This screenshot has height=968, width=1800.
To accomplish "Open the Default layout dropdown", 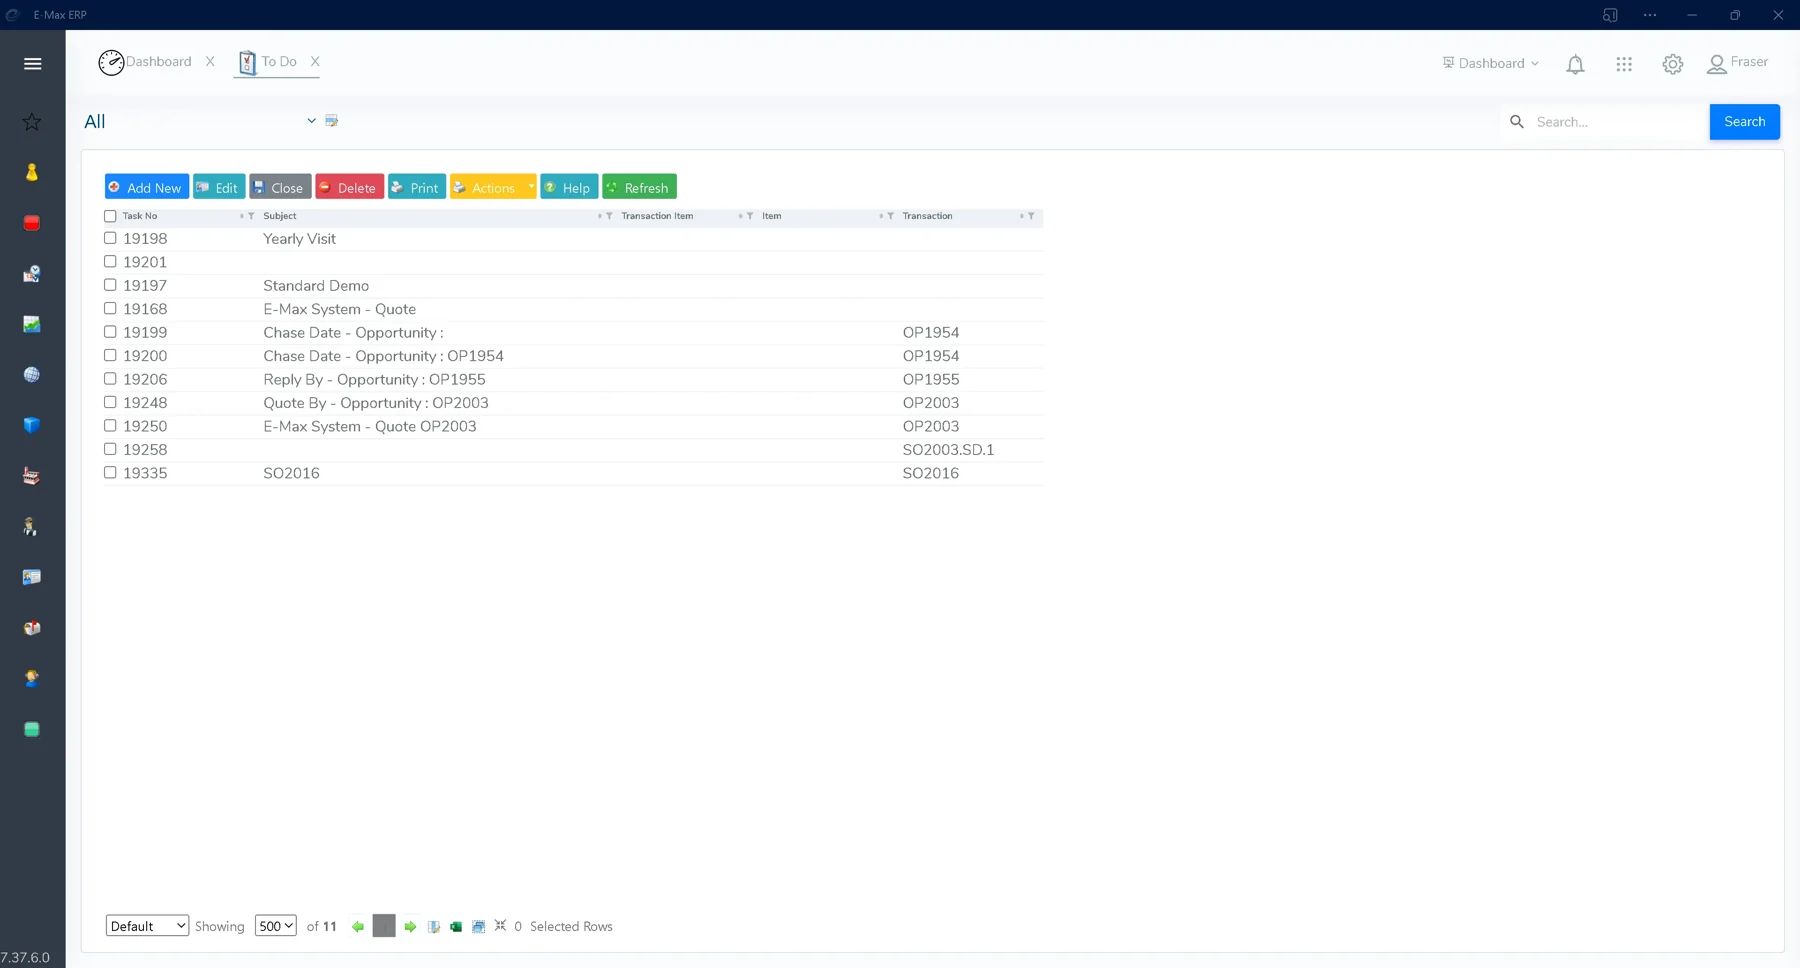I will [x=147, y=926].
